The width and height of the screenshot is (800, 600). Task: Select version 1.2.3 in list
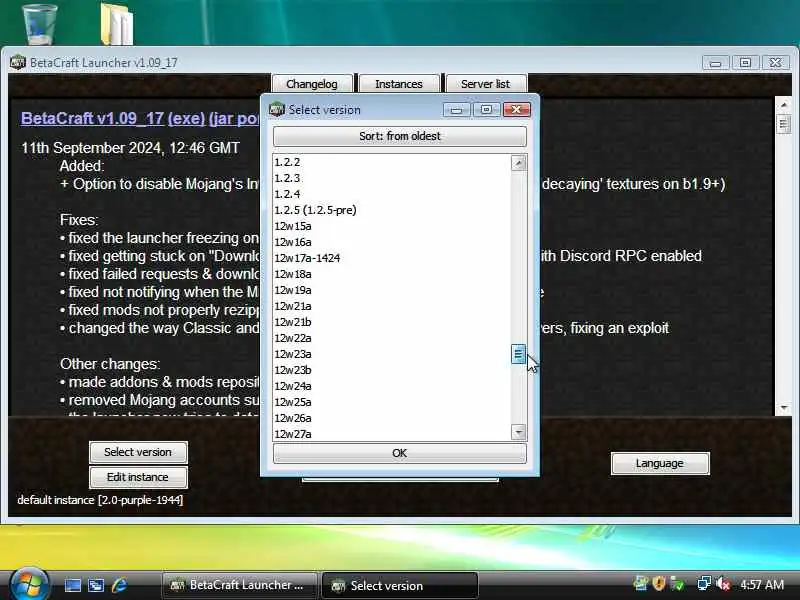392,178
